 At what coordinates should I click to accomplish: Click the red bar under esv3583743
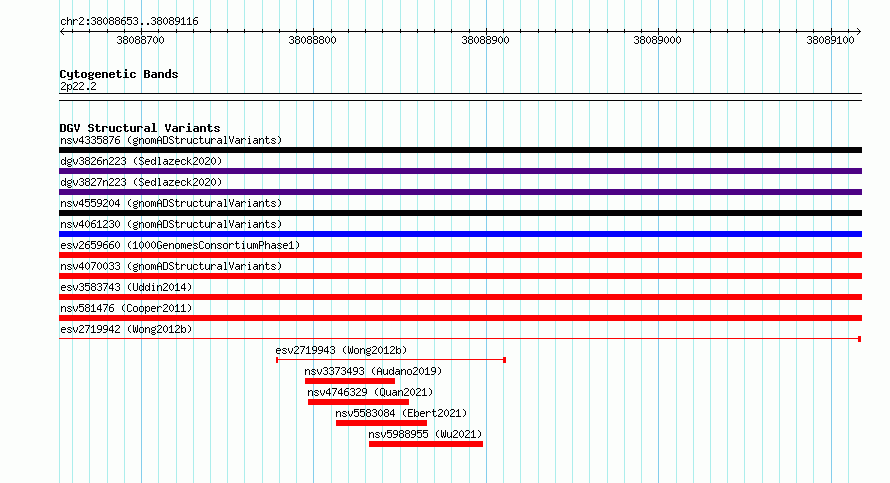click(x=460, y=297)
